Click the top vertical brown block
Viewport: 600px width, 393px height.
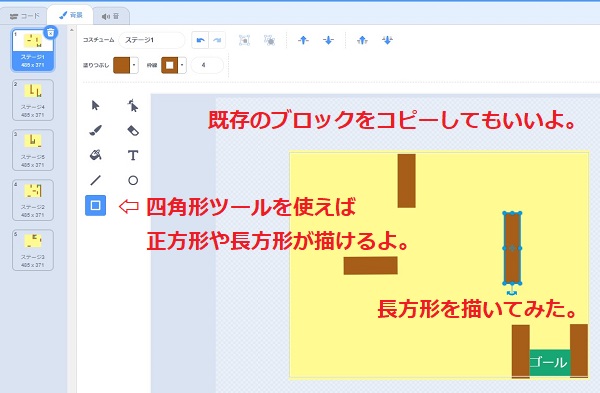406,181
